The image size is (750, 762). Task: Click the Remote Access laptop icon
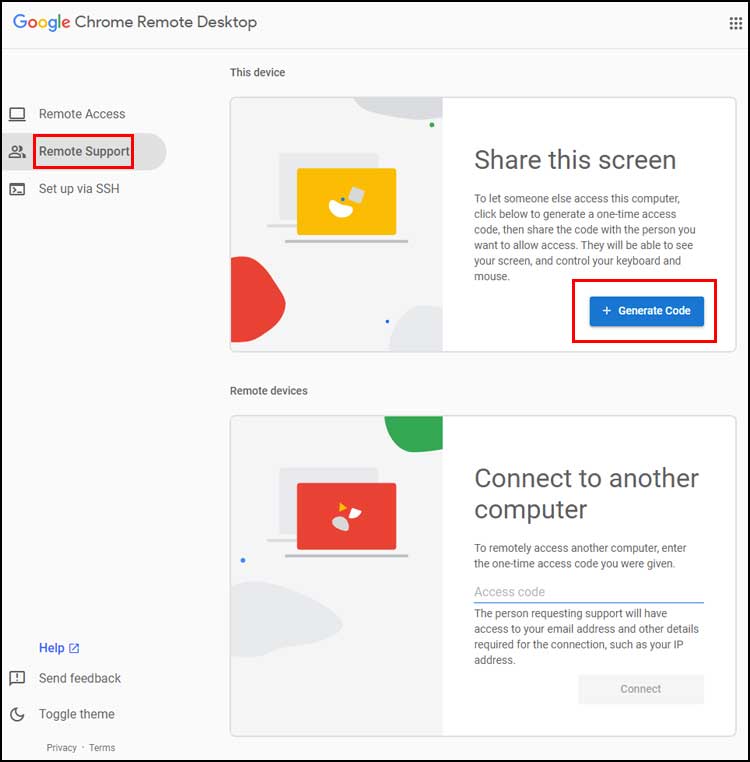click(17, 114)
